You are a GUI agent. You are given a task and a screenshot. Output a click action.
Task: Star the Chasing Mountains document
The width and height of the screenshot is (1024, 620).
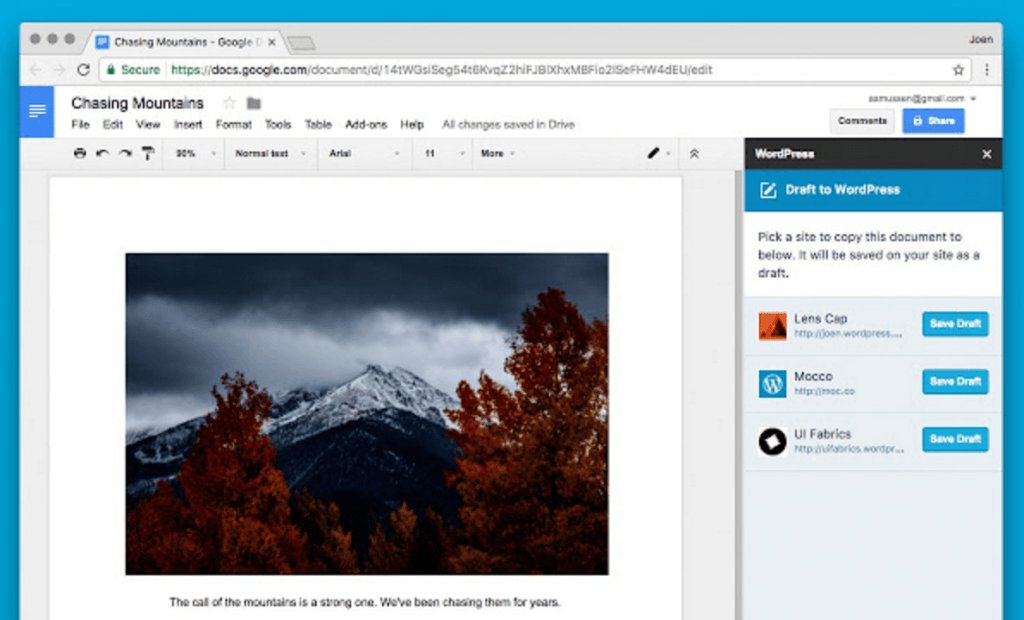click(228, 102)
